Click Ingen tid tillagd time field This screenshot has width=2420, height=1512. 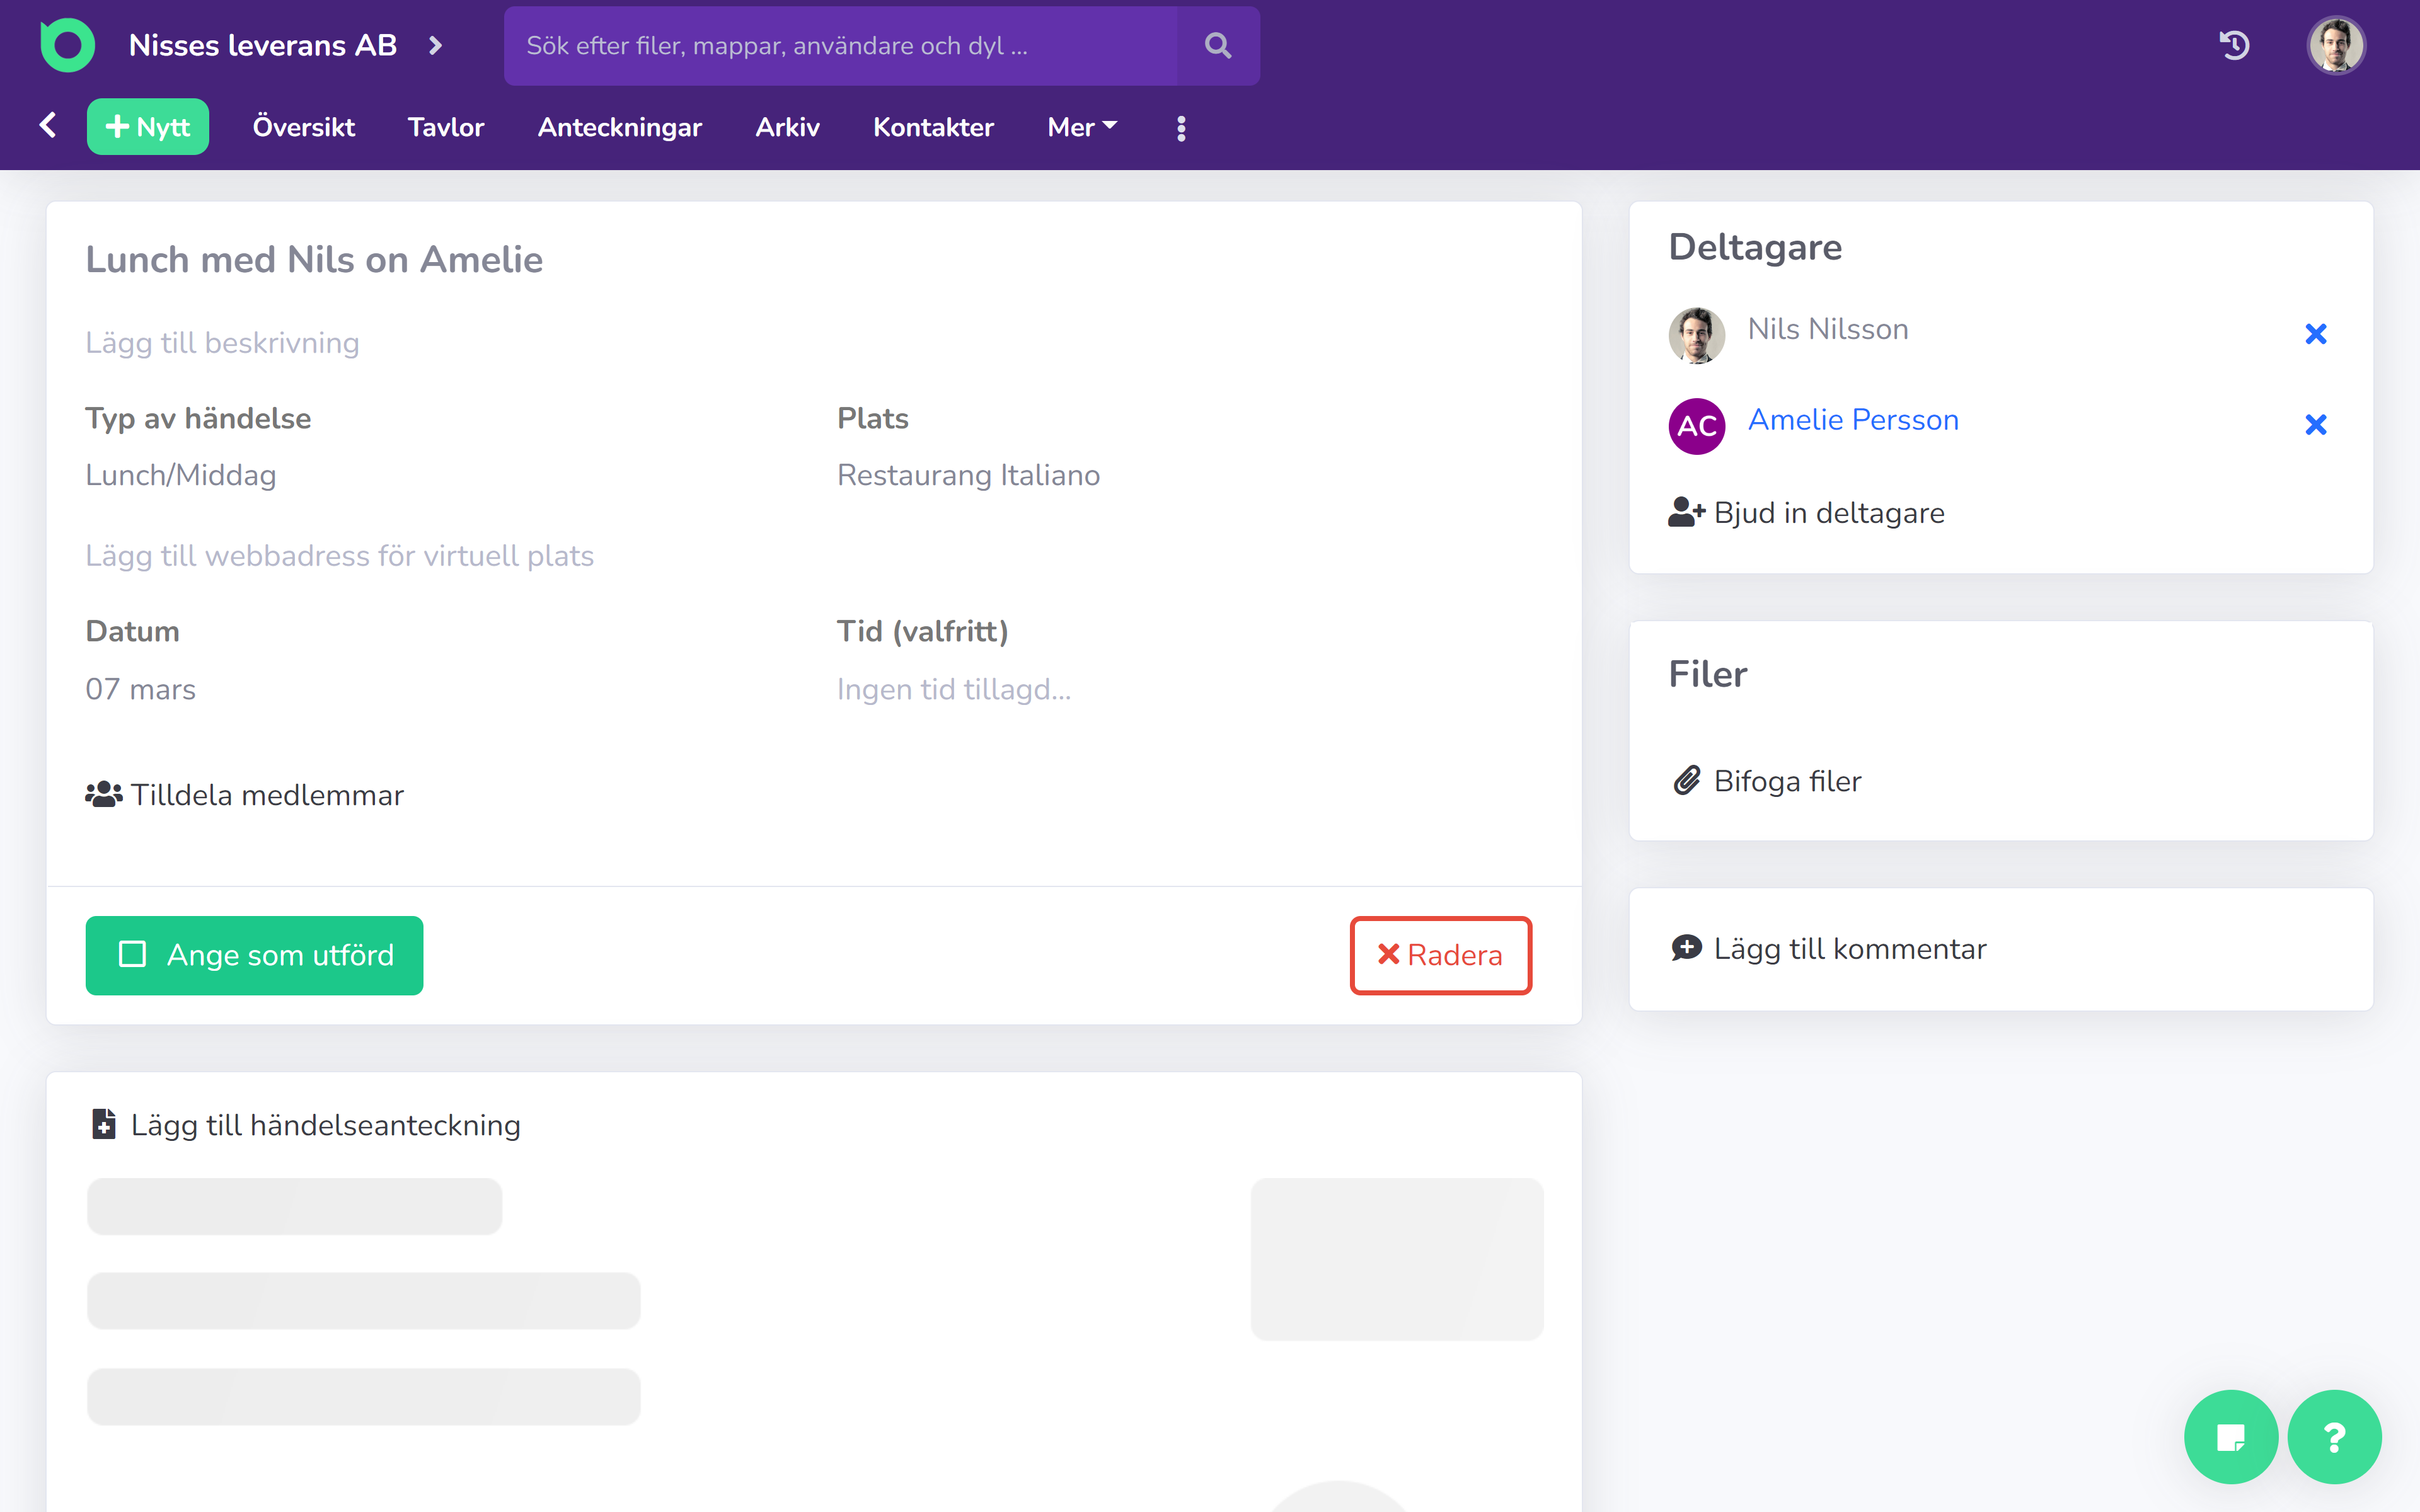coord(954,689)
